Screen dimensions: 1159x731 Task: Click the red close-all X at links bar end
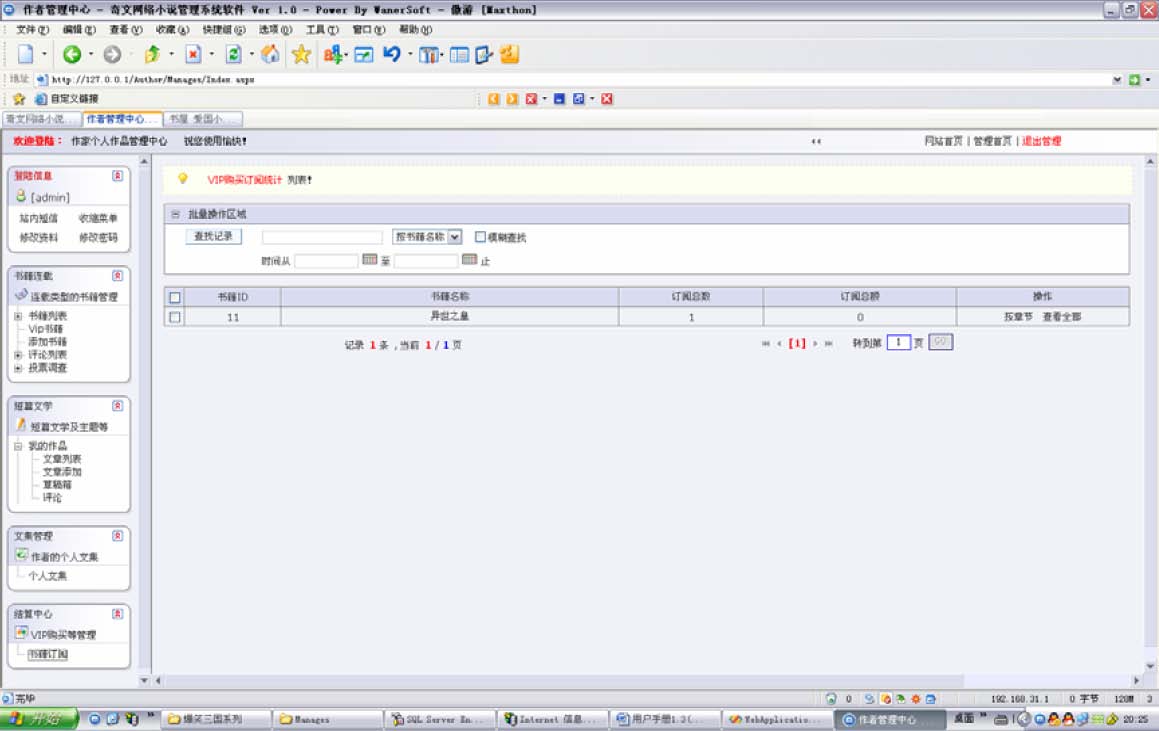tap(607, 99)
